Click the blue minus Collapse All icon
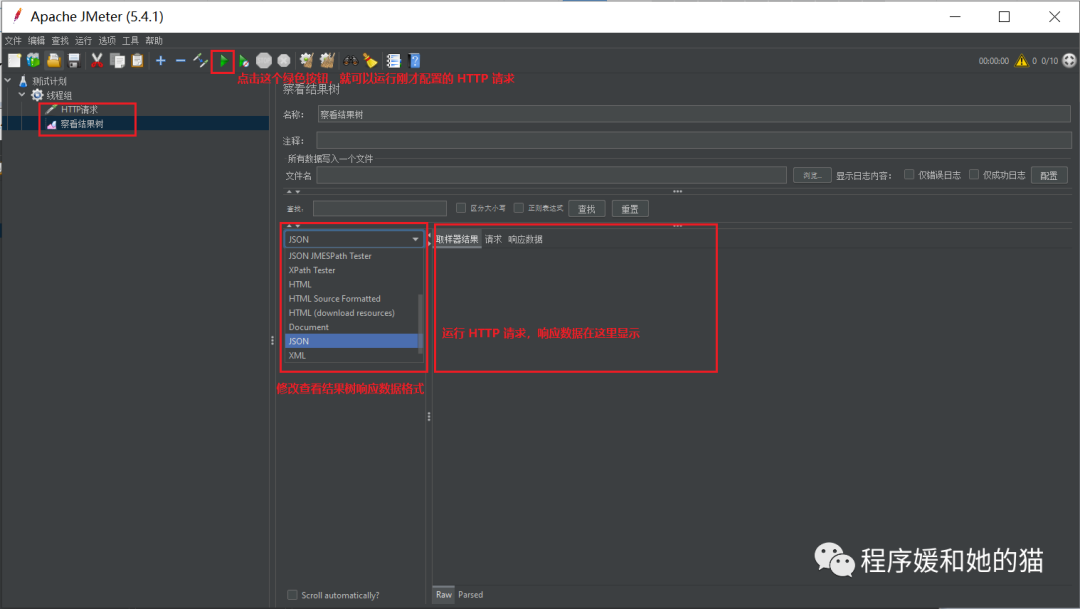 coord(180,61)
